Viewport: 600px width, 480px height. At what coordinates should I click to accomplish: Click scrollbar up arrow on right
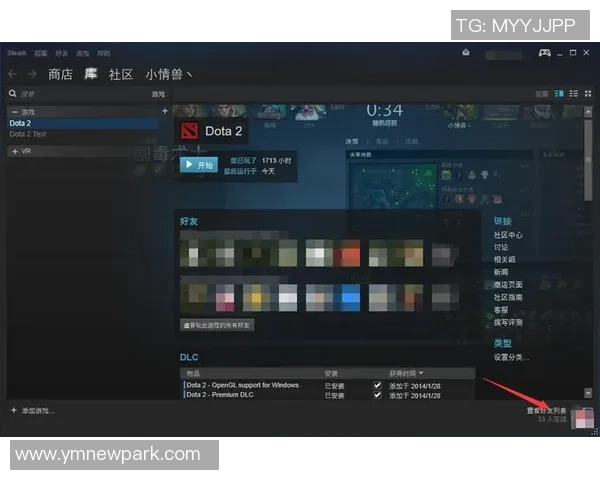tap(588, 112)
